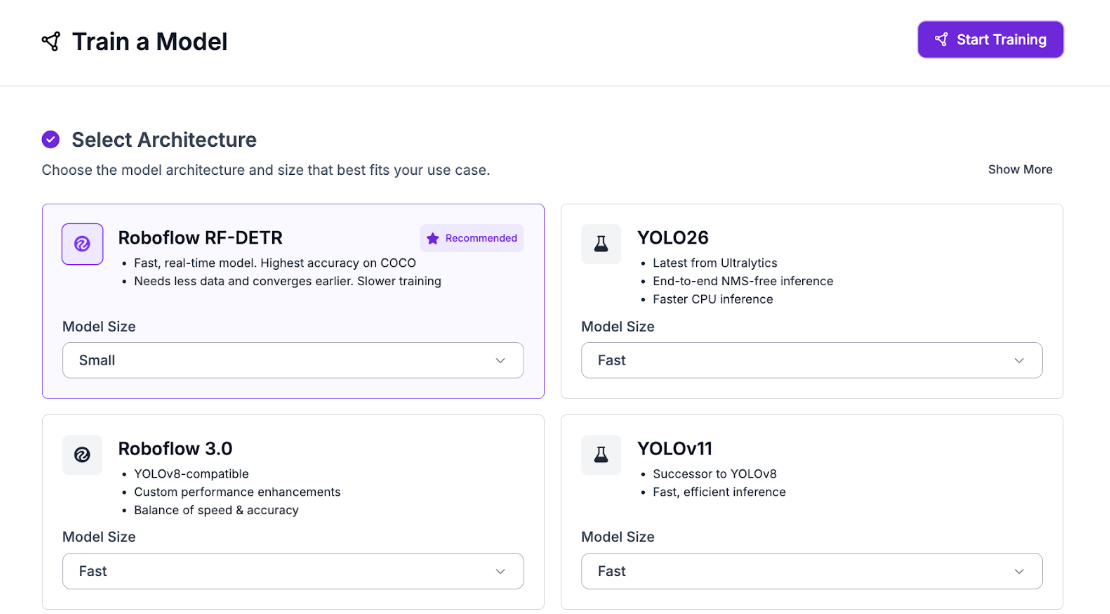Click the Select Architecture section heading
This screenshot has width=1110, height=614.
(164, 140)
